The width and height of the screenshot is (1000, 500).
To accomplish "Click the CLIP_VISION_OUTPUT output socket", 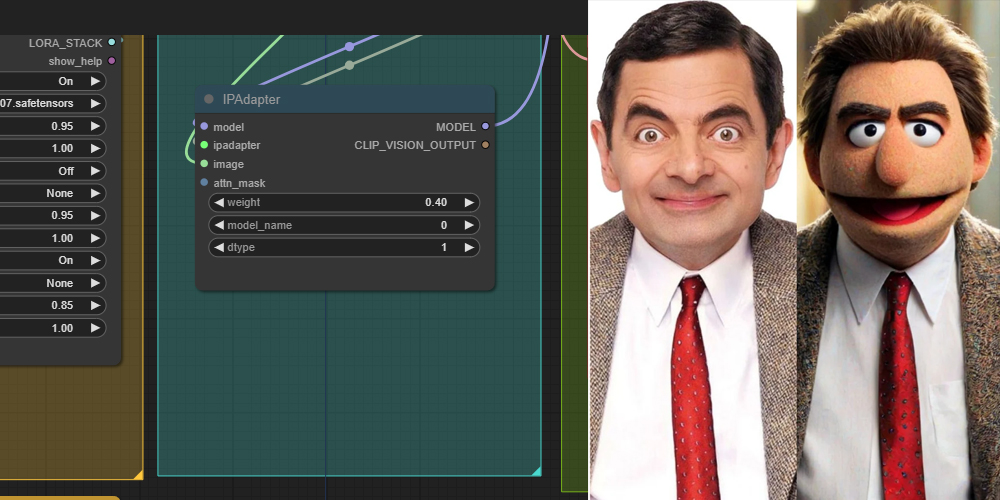I will click(485, 145).
